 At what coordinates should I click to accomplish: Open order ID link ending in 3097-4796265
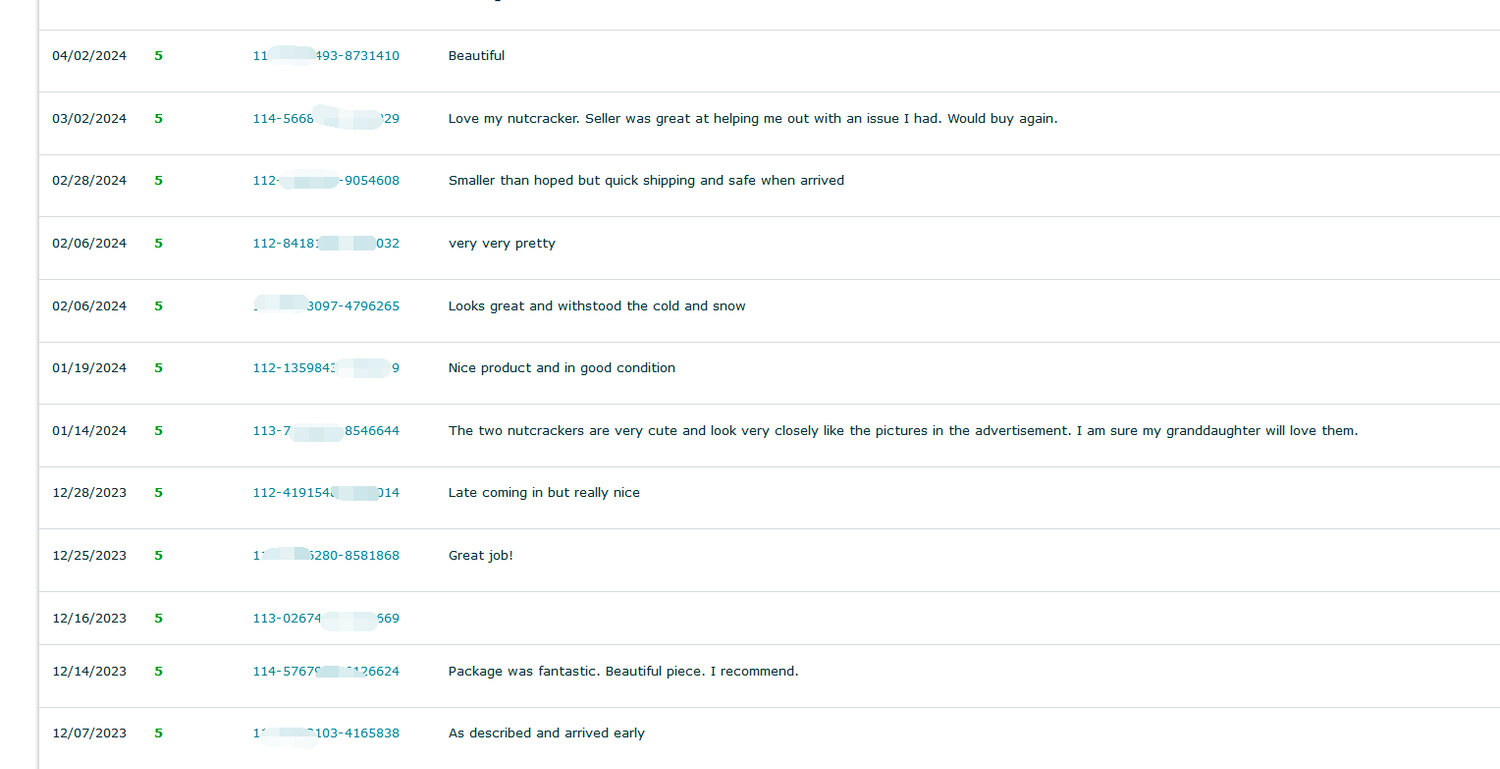pos(326,306)
